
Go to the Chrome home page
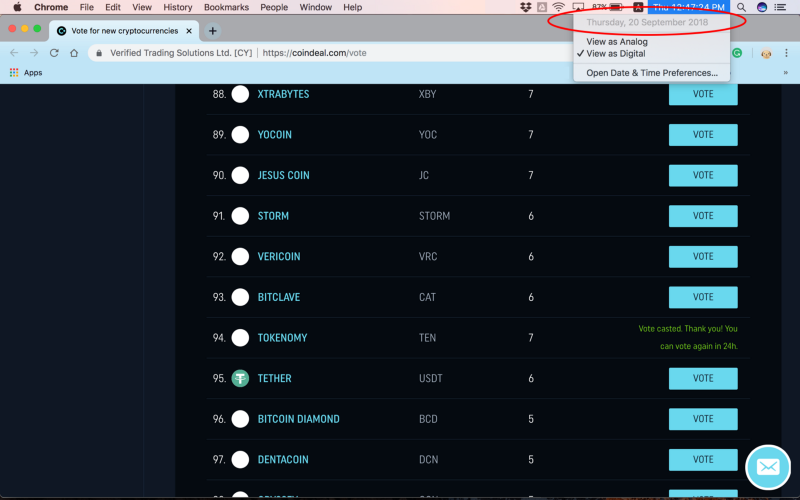[74, 53]
